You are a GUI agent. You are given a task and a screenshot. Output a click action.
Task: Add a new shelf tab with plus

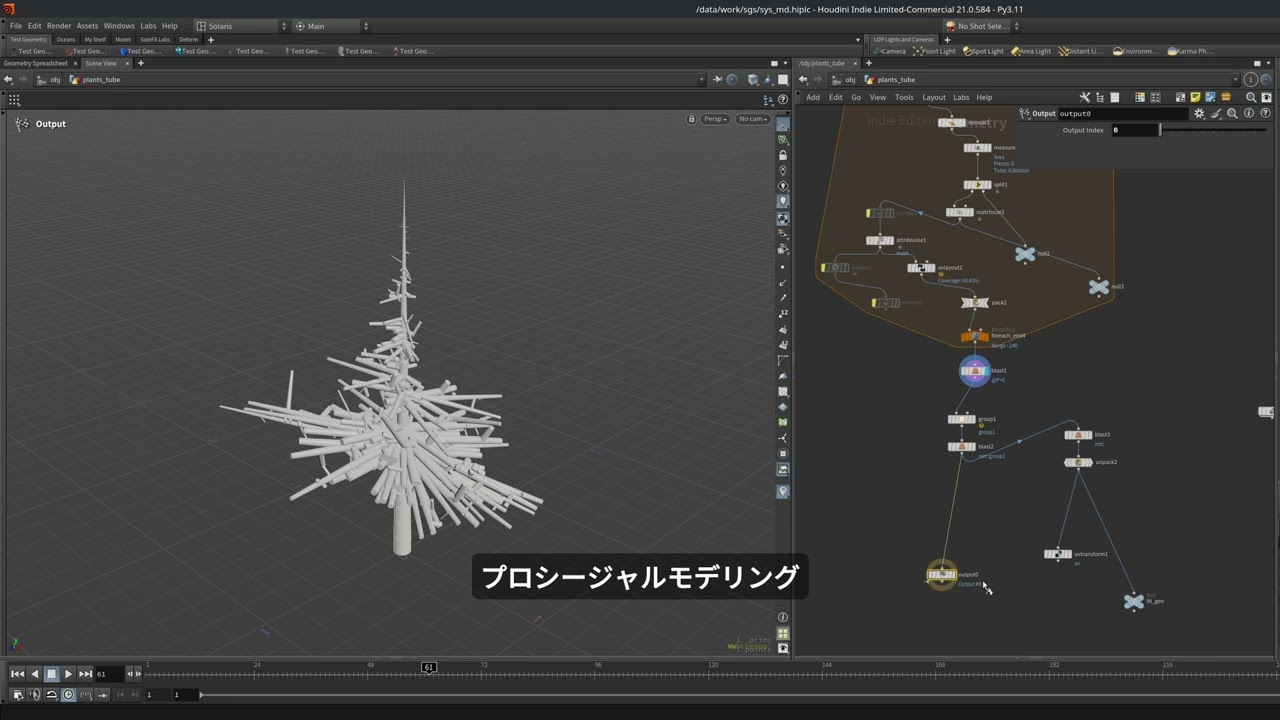click(x=210, y=39)
